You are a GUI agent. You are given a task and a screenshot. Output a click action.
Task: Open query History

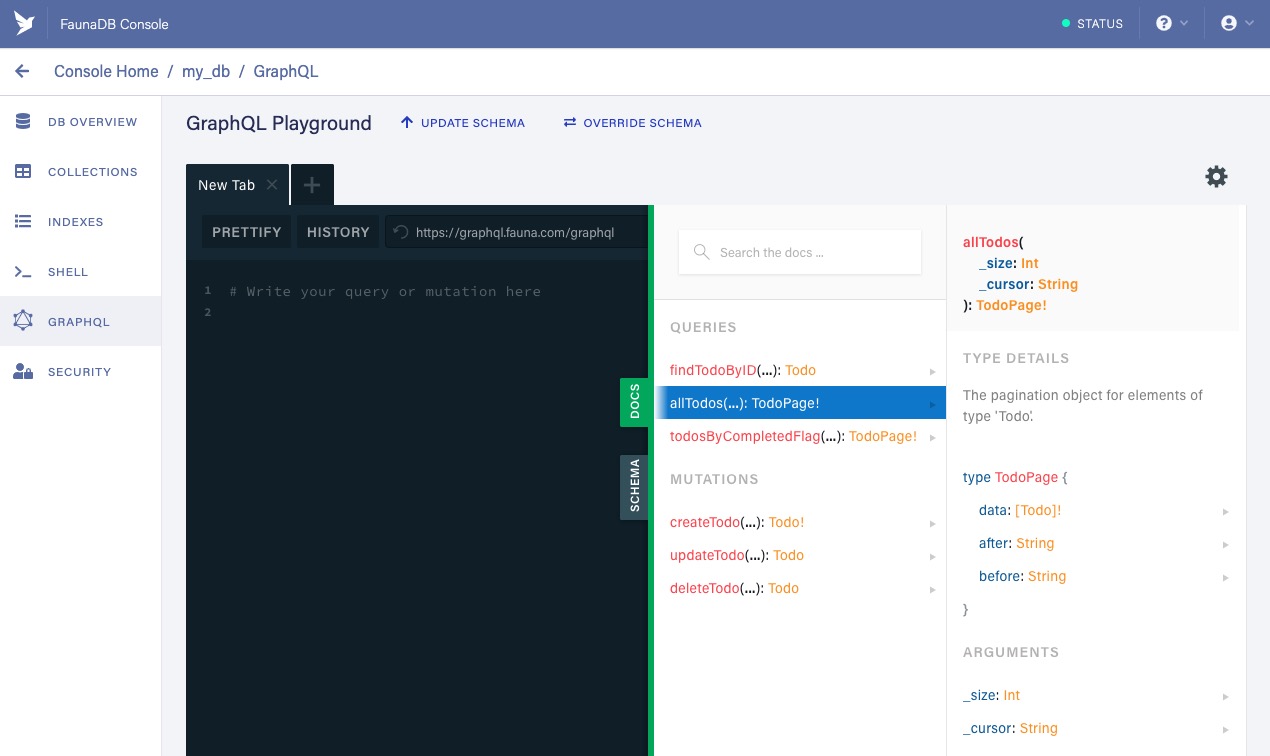tap(338, 232)
